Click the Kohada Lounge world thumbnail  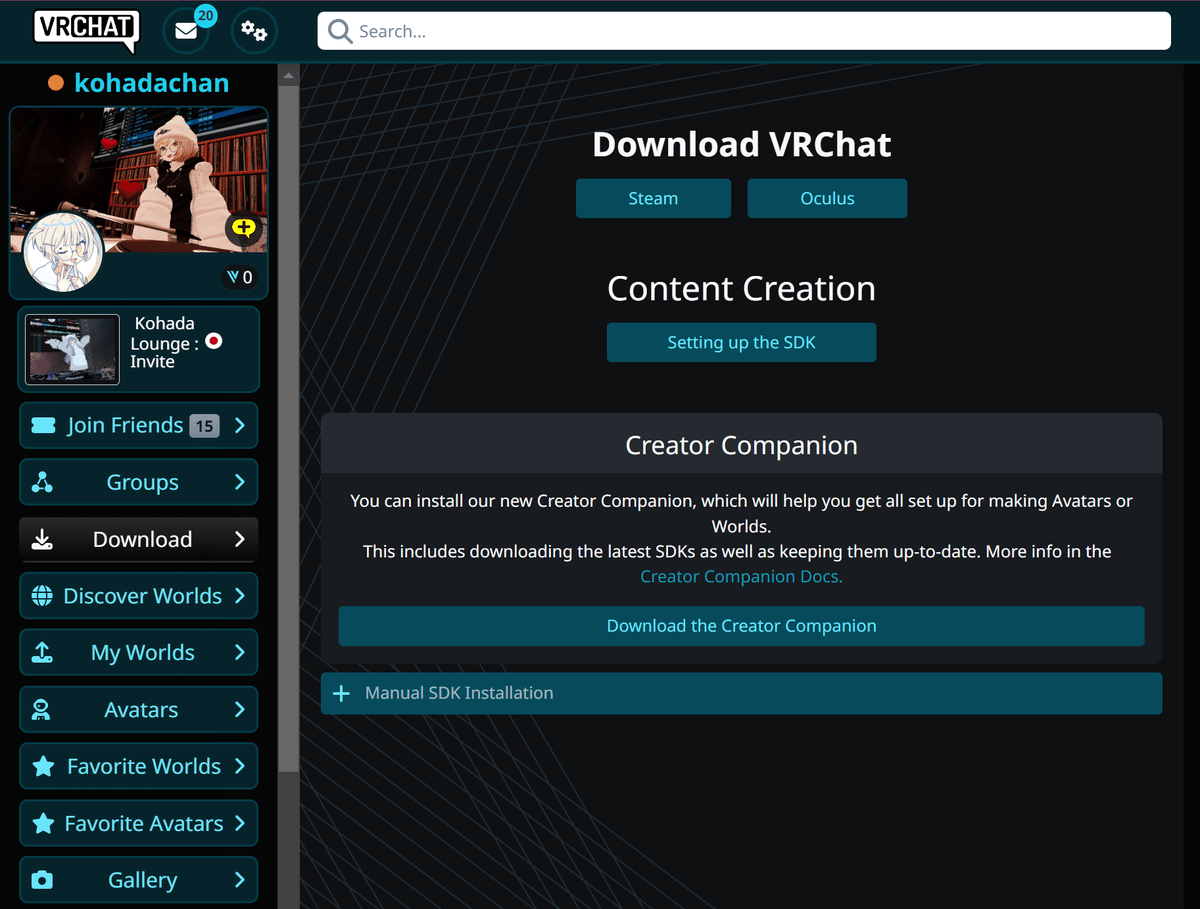click(x=71, y=350)
